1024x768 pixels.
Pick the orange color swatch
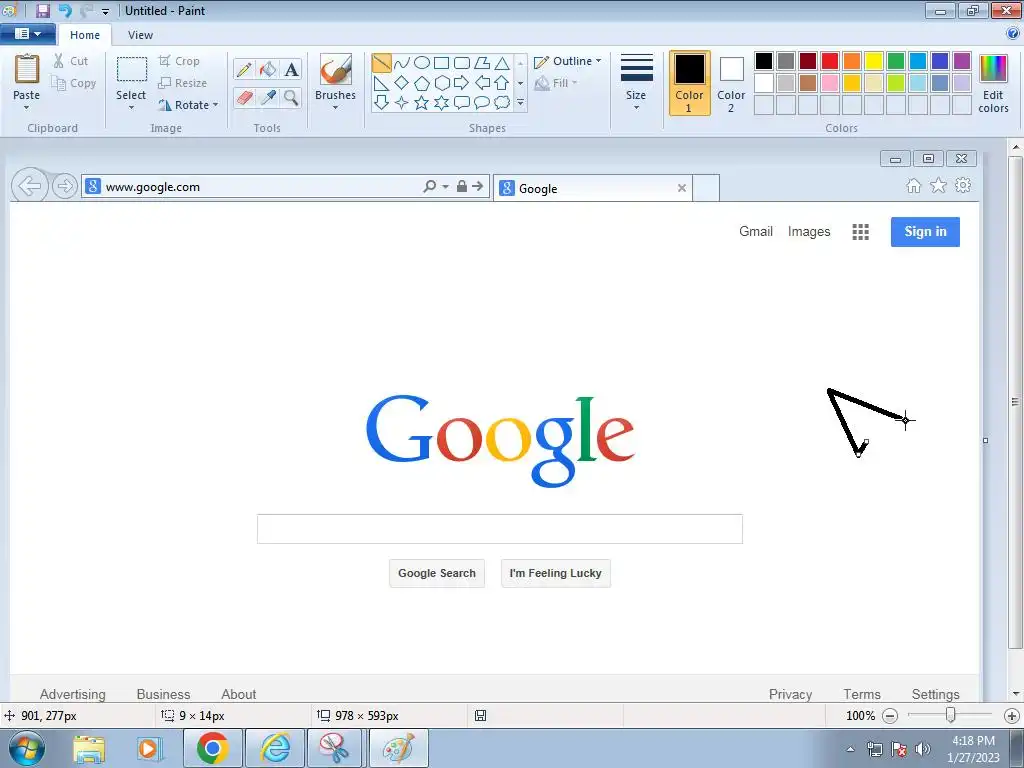coord(852,61)
